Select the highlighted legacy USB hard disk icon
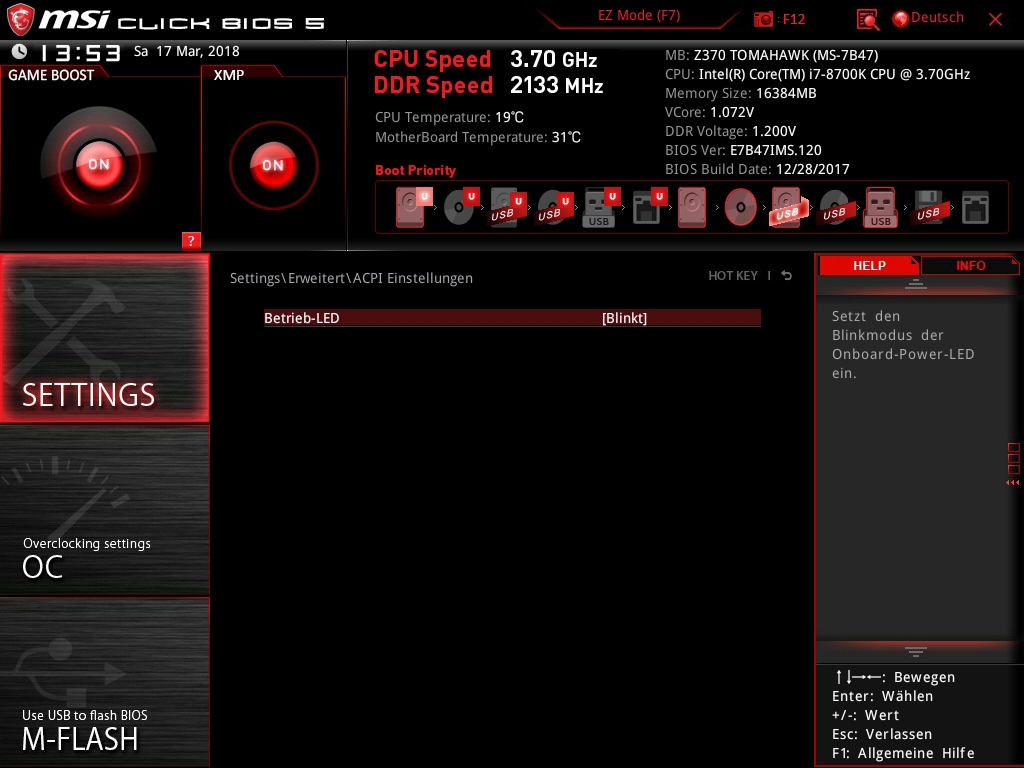Viewport: 1024px width, 768px height. click(x=788, y=207)
